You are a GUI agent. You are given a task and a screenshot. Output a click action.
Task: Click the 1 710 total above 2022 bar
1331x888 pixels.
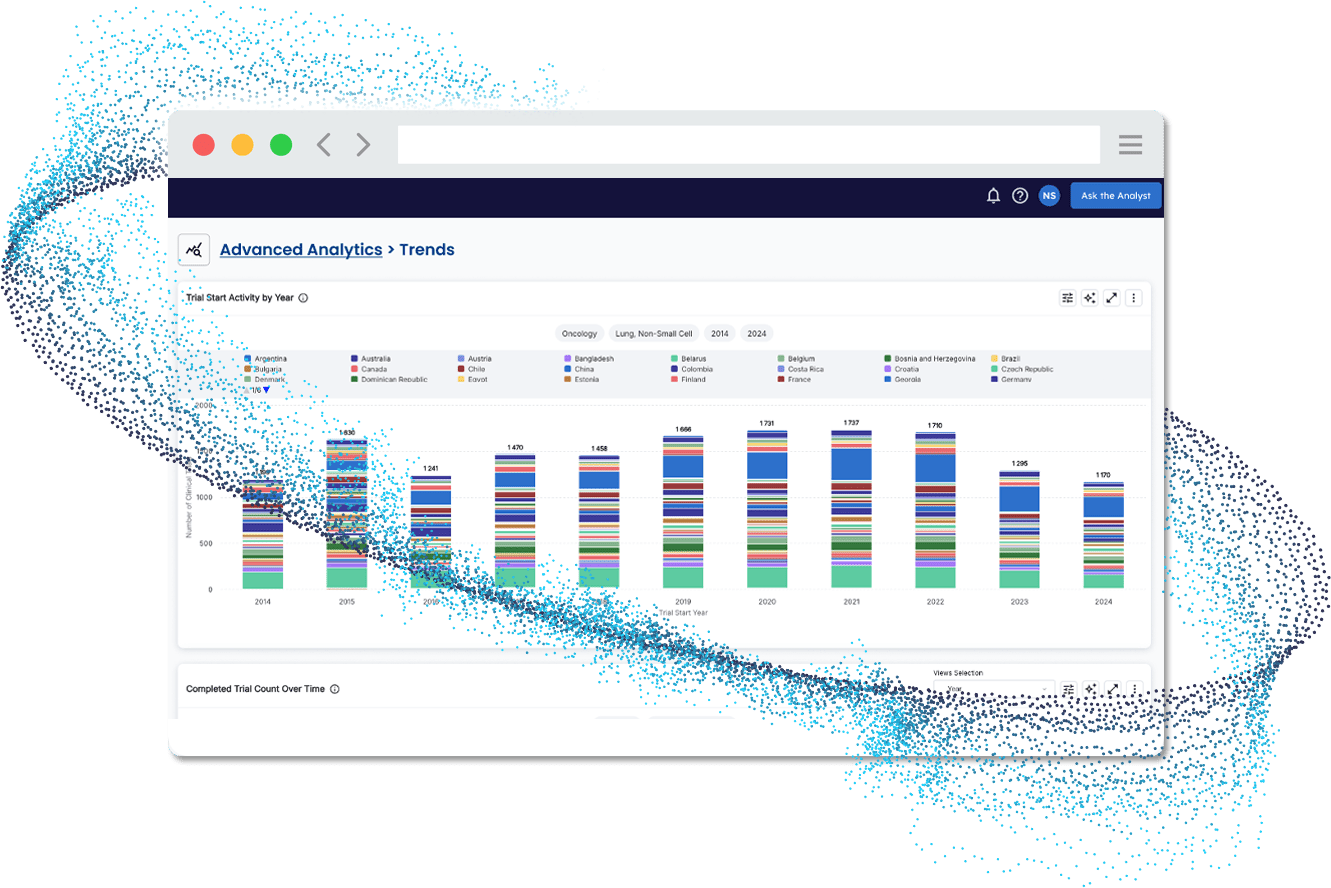tap(935, 426)
